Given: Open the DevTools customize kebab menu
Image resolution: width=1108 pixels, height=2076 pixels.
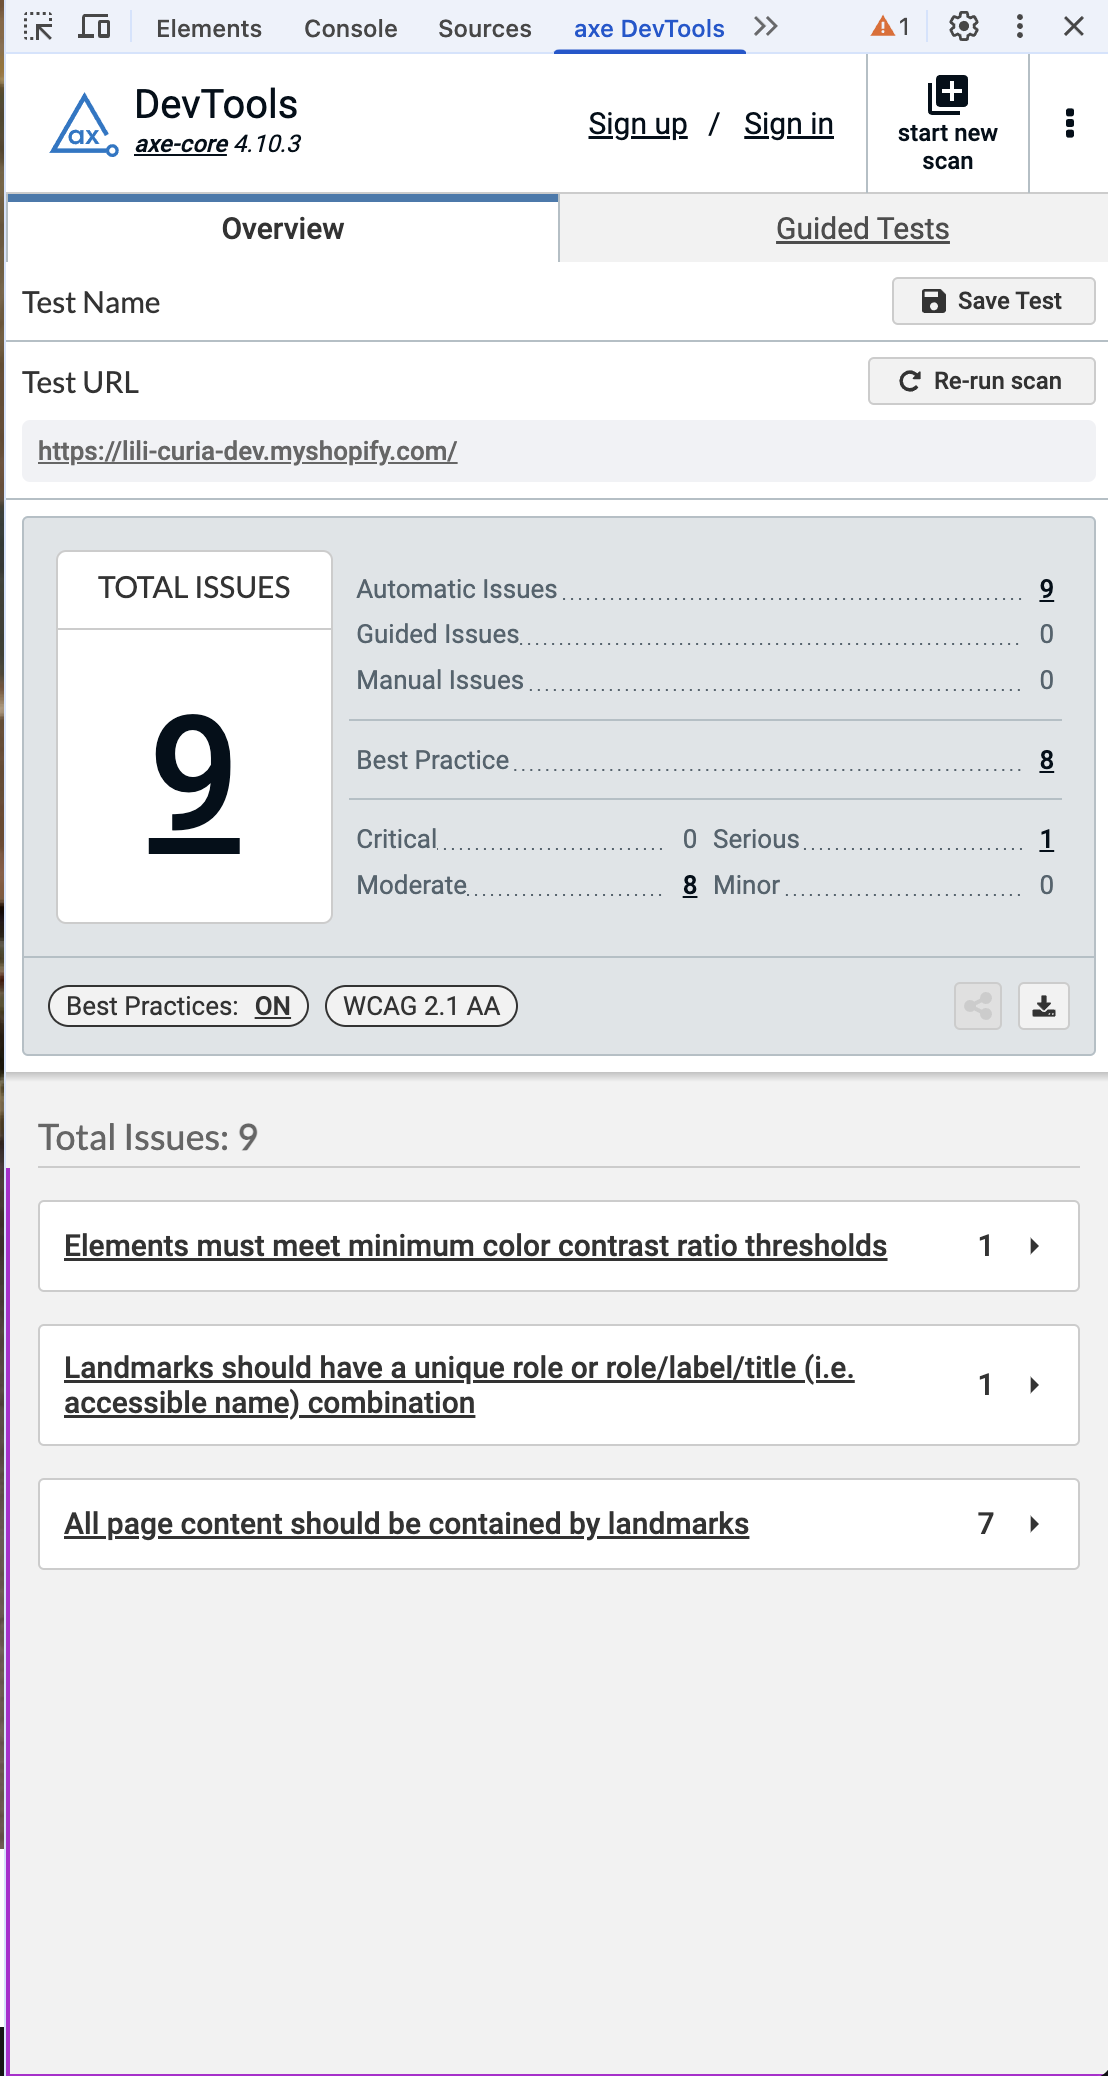Looking at the screenshot, I should pyautogui.click(x=1019, y=27).
